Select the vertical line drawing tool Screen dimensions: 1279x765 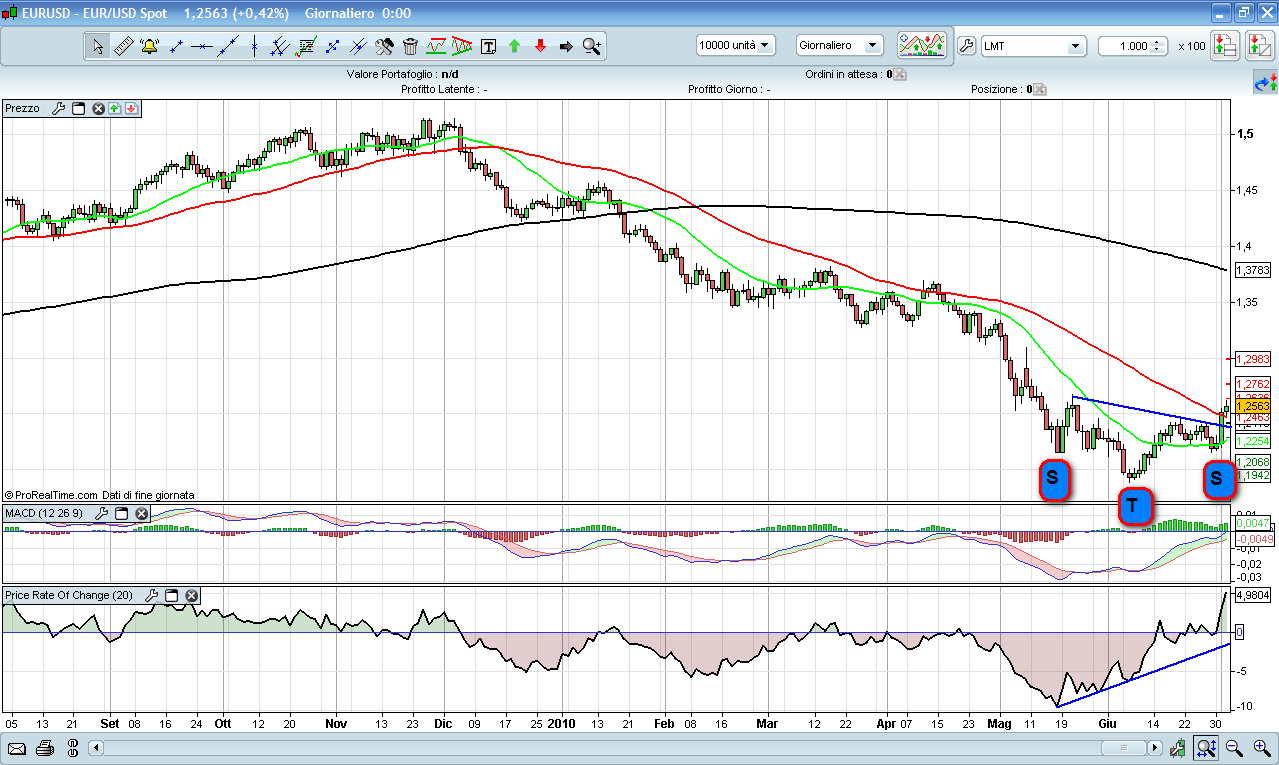point(254,46)
